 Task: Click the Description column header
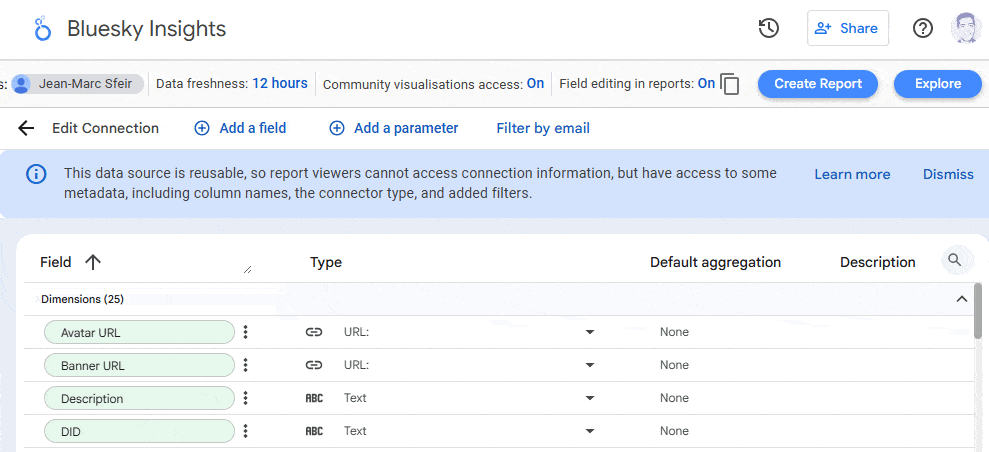[x=877, y=262]
